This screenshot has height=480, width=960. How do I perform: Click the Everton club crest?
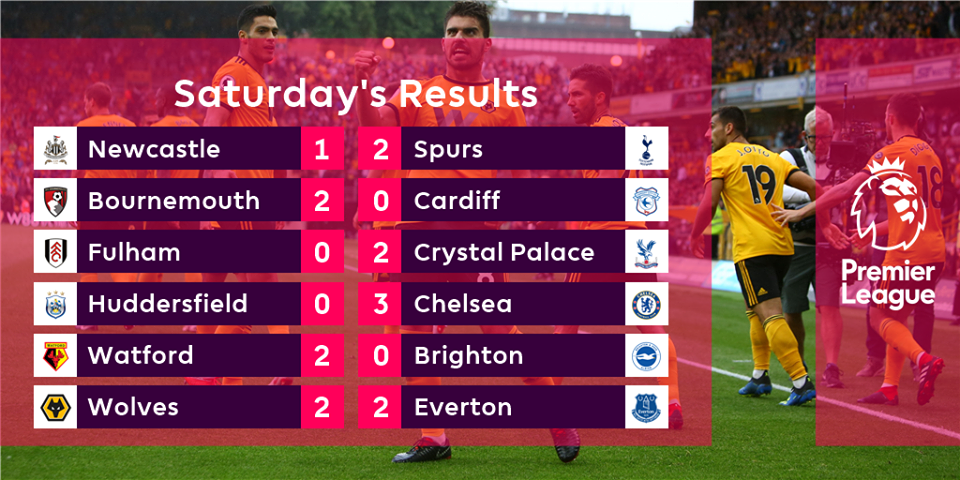(647, 407)
